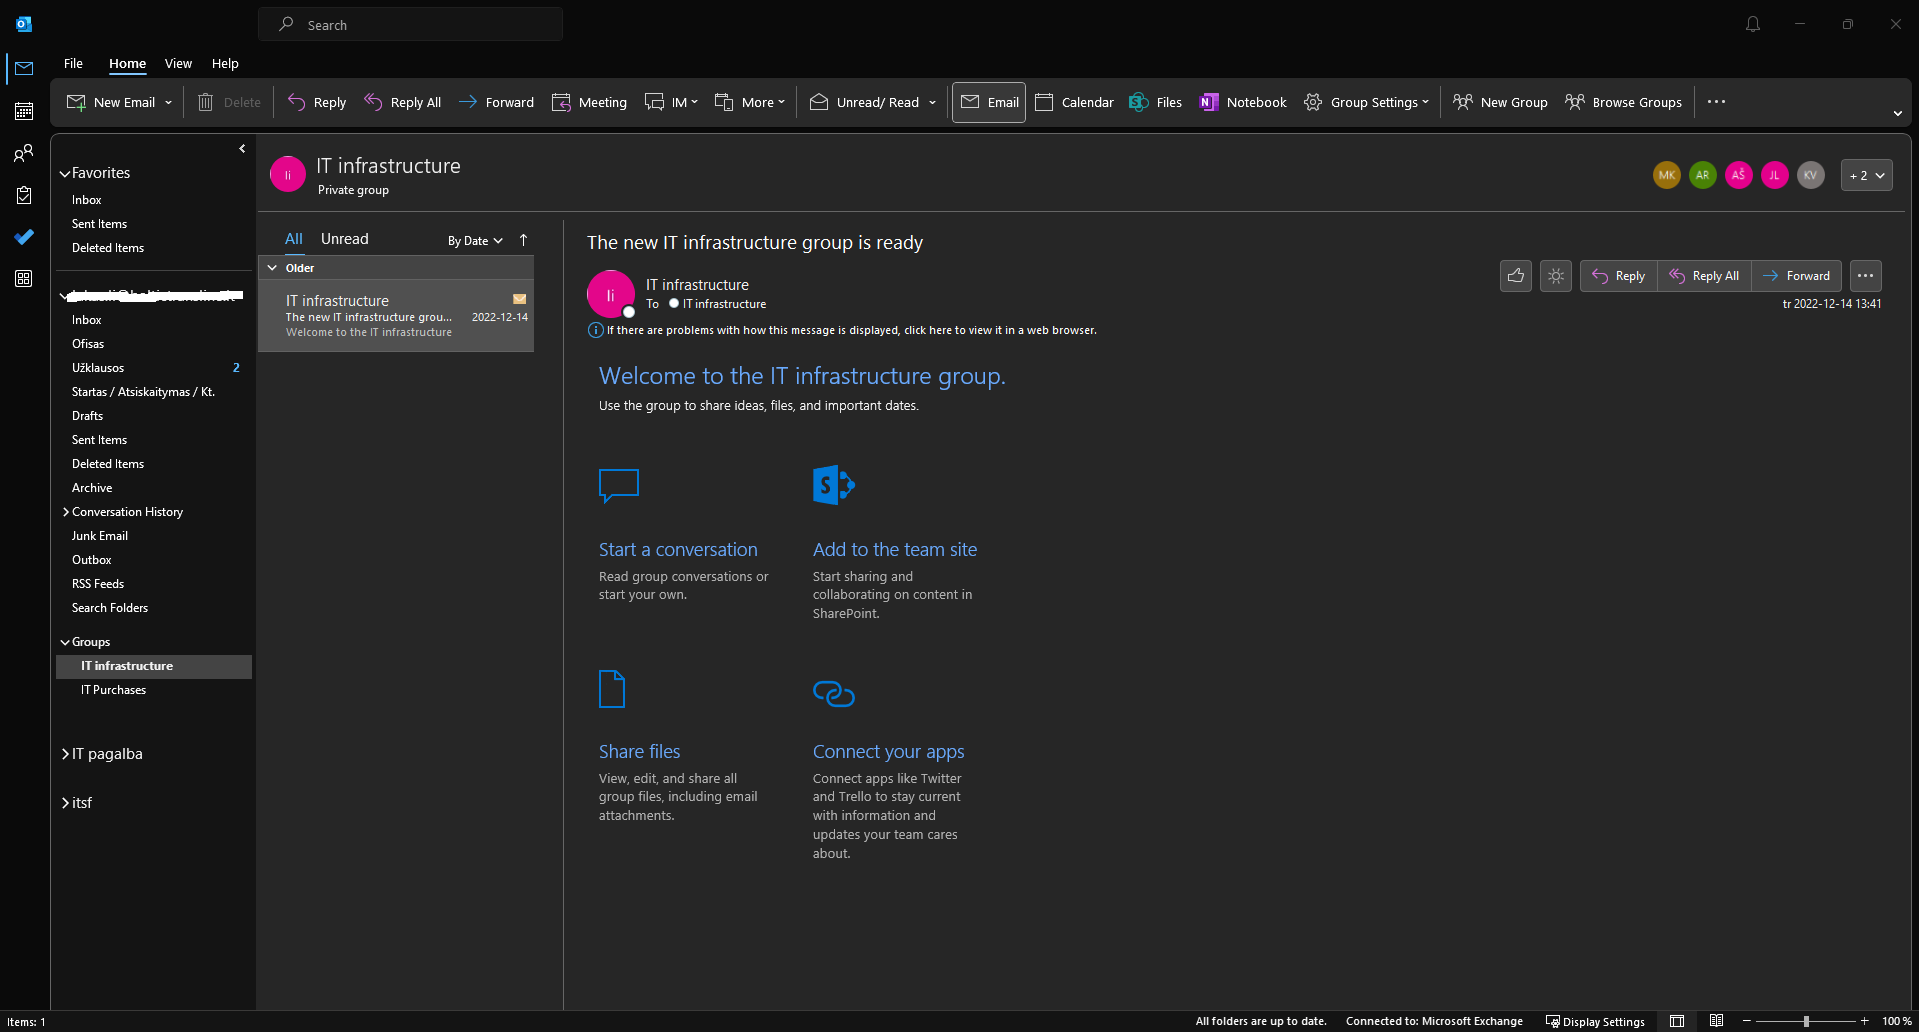
Task: Show only Unread messages filter
Action: click(345, 239)
